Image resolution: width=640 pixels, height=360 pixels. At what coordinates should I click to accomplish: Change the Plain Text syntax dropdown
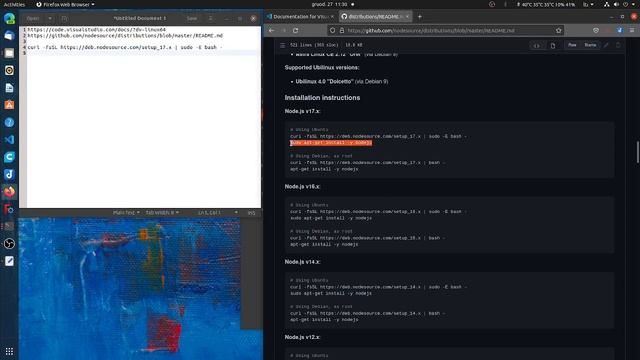pos(126,213)
